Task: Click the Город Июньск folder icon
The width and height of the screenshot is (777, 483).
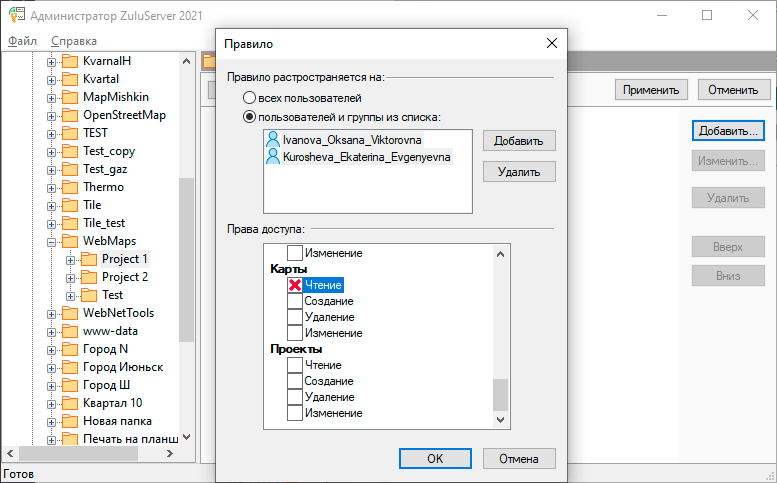Action: (70, 367)
